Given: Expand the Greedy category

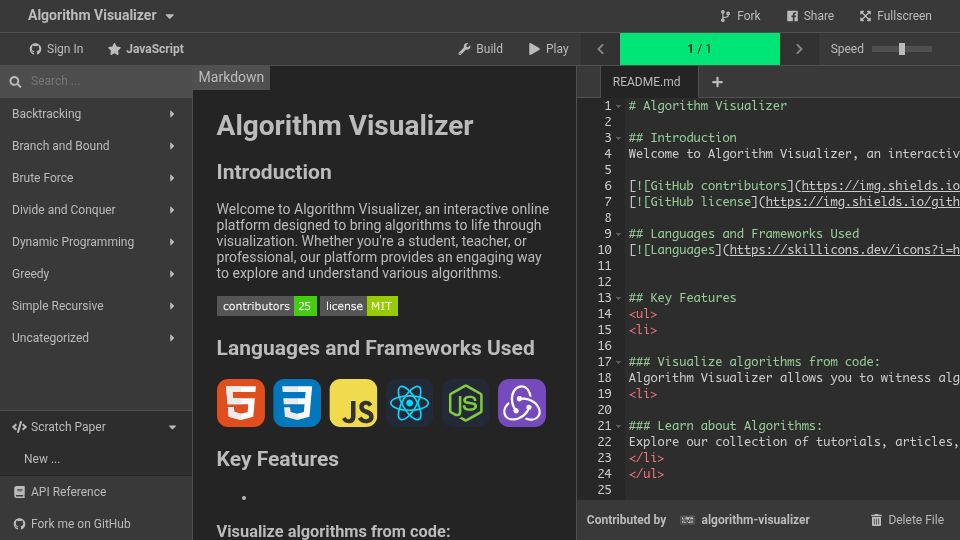Looking at the screenshot, I should pyautogui.click(x=96, y=274).
